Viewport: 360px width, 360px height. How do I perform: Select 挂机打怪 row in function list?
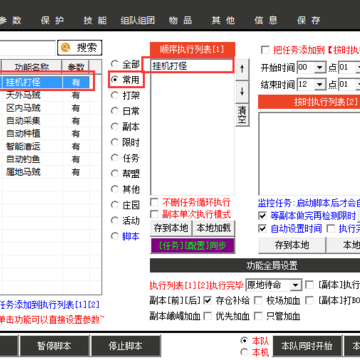(x=45, y=82)
